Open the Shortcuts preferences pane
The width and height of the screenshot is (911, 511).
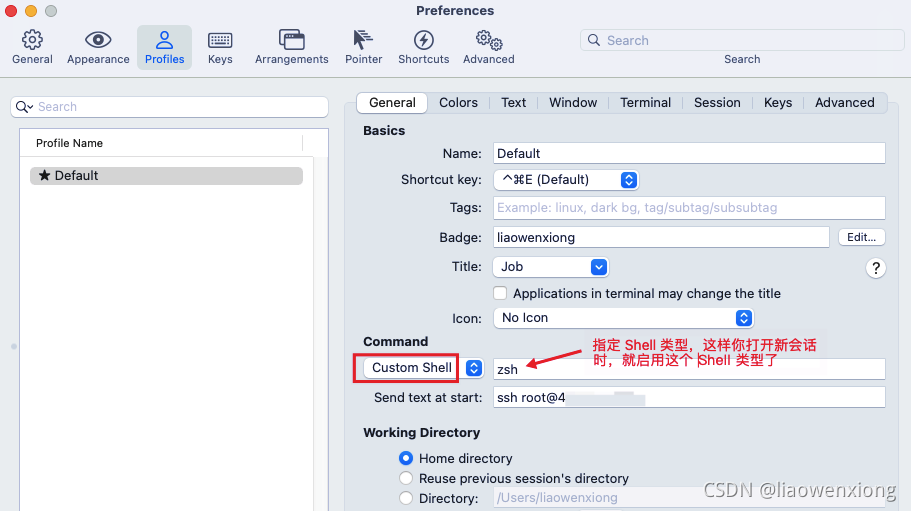coord(424,48)
